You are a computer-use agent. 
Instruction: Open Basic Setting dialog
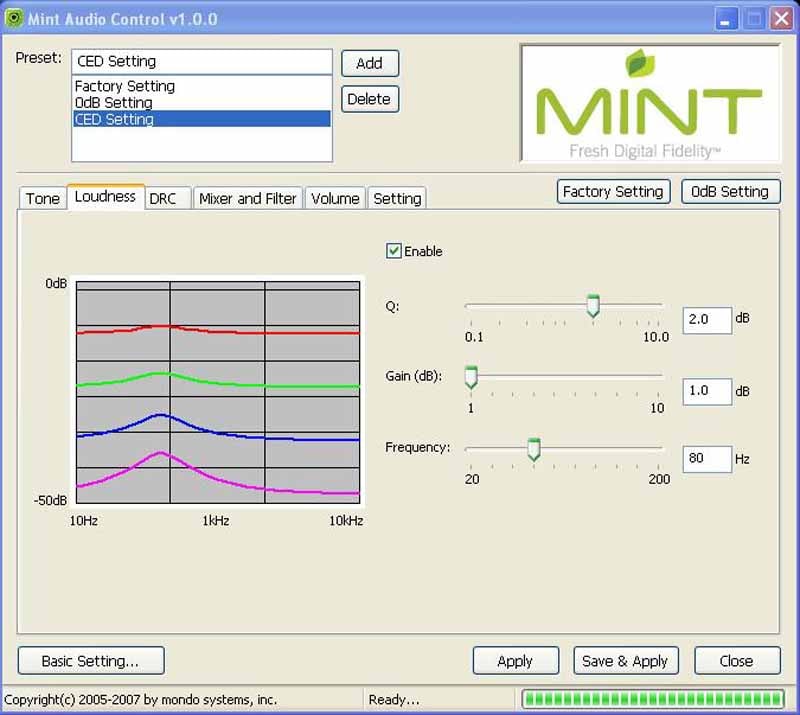coord(90,661)
